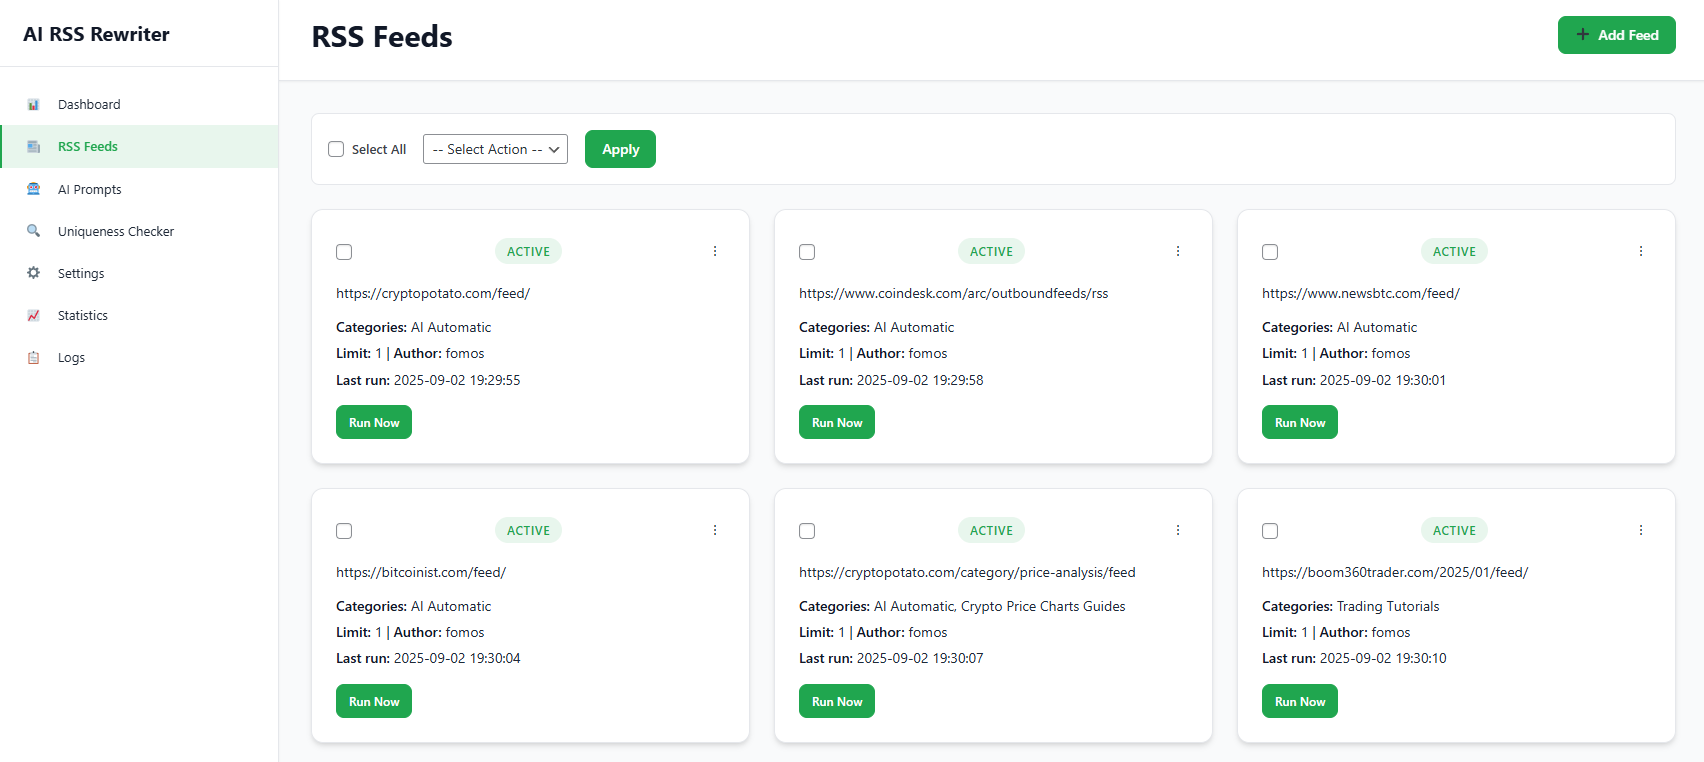Tick the checkbox on newsbtc.com feed card
The image size is (1704, 762).
[x=1270, y=252]
